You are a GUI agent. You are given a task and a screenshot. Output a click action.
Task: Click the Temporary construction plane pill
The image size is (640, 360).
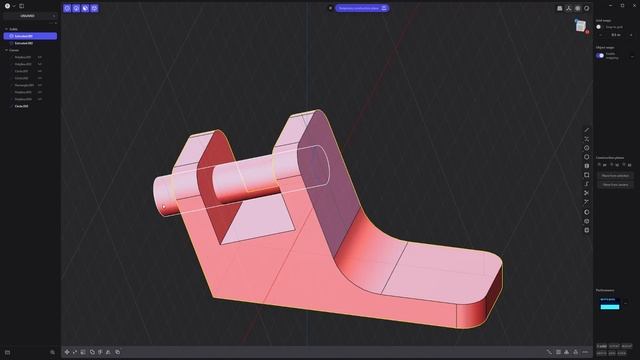362,8
